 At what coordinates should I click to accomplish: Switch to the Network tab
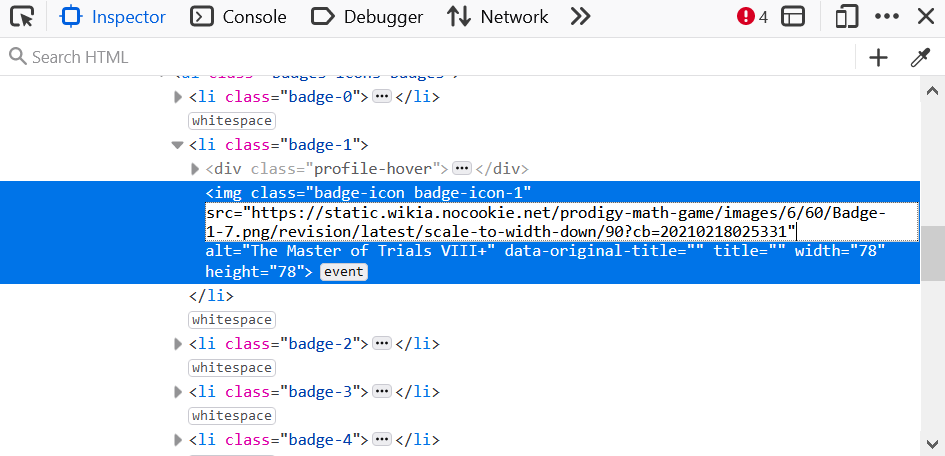(498, 17)
